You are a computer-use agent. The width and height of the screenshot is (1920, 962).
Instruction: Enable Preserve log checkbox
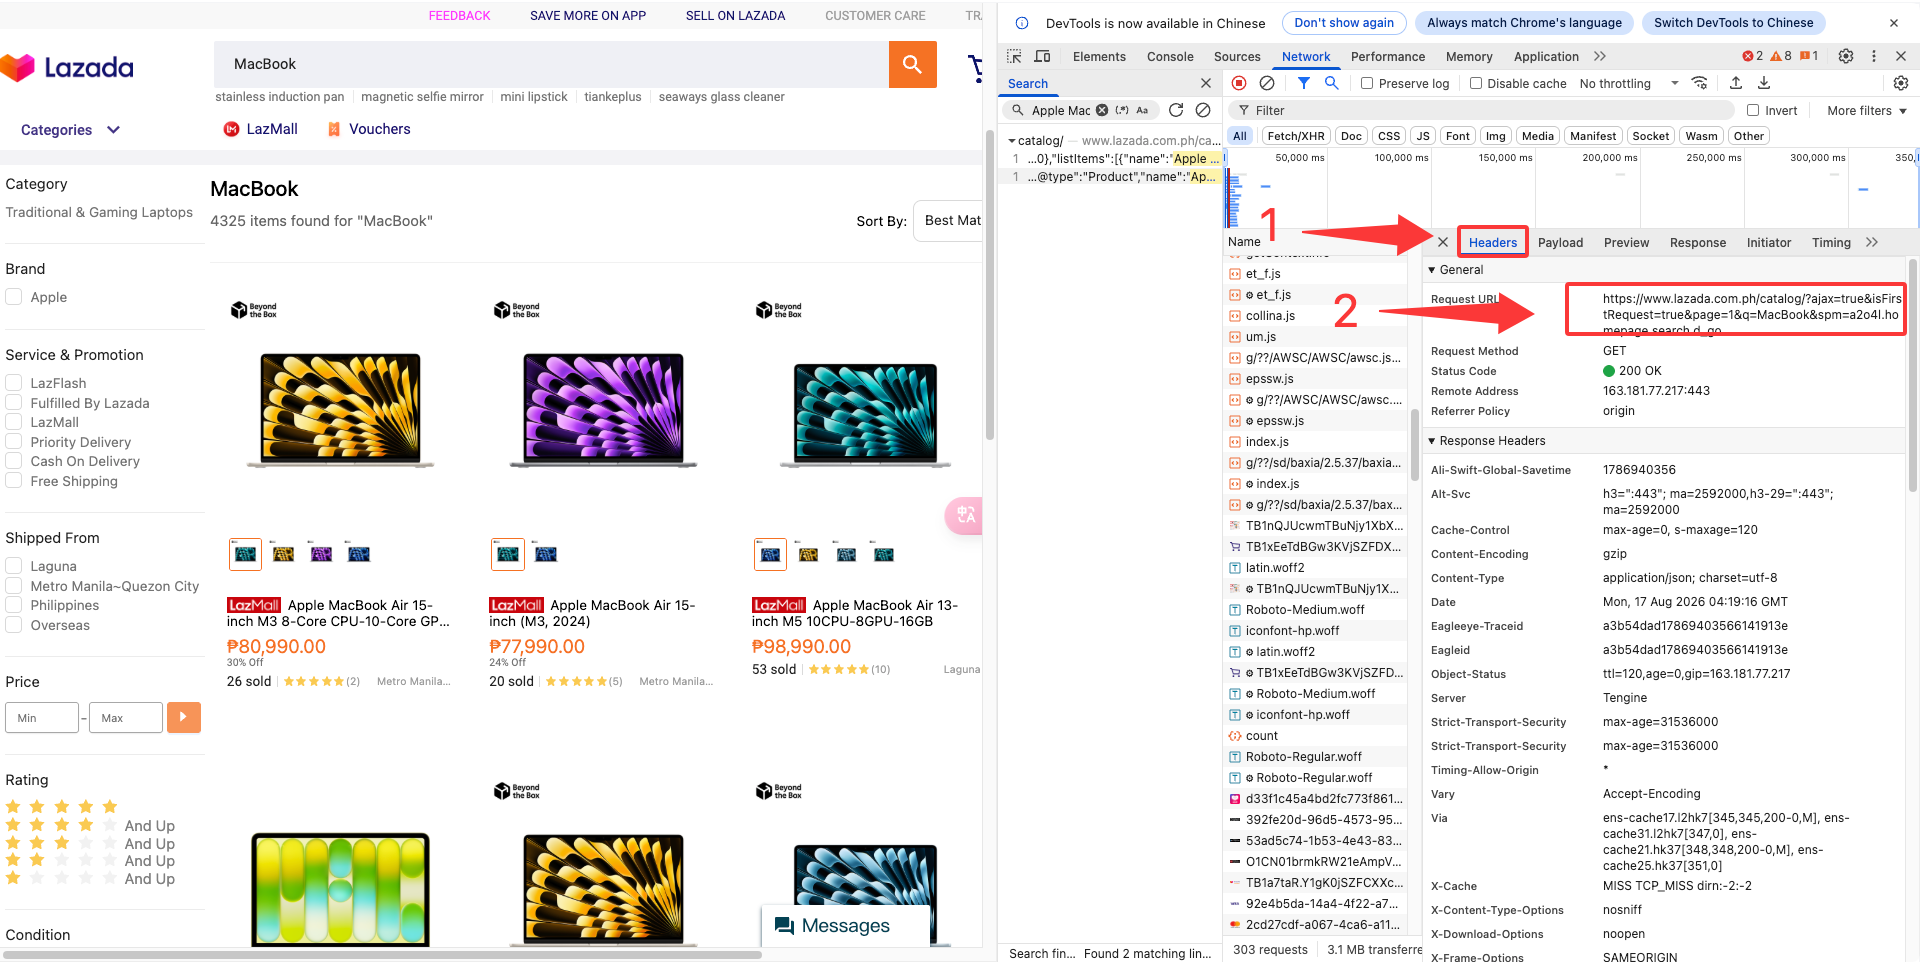pos(1367,83)
